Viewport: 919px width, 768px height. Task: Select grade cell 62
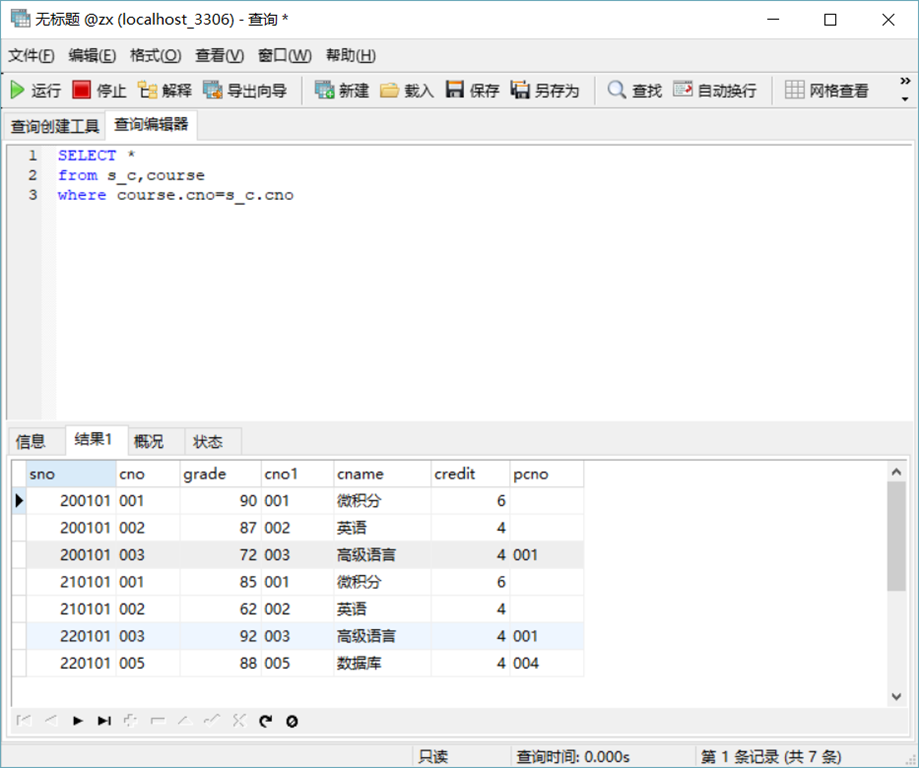(x=220, y=609)
